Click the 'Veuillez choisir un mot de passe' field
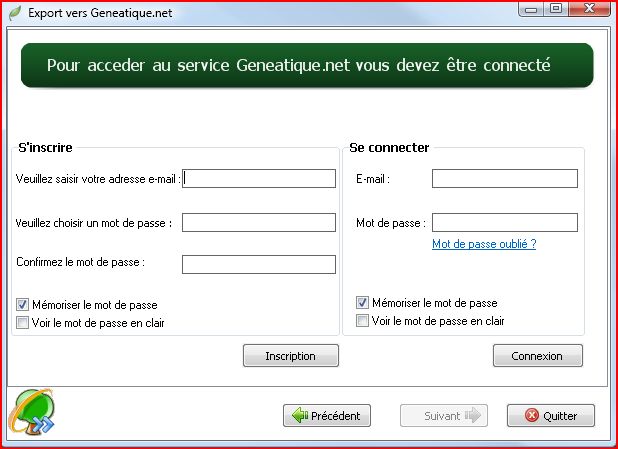 [259, 223]
